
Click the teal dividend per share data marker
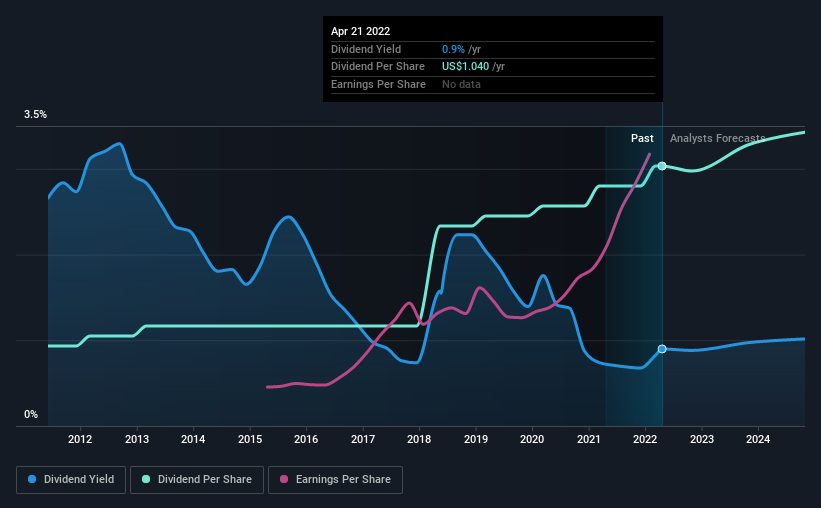tap(662, 166)
